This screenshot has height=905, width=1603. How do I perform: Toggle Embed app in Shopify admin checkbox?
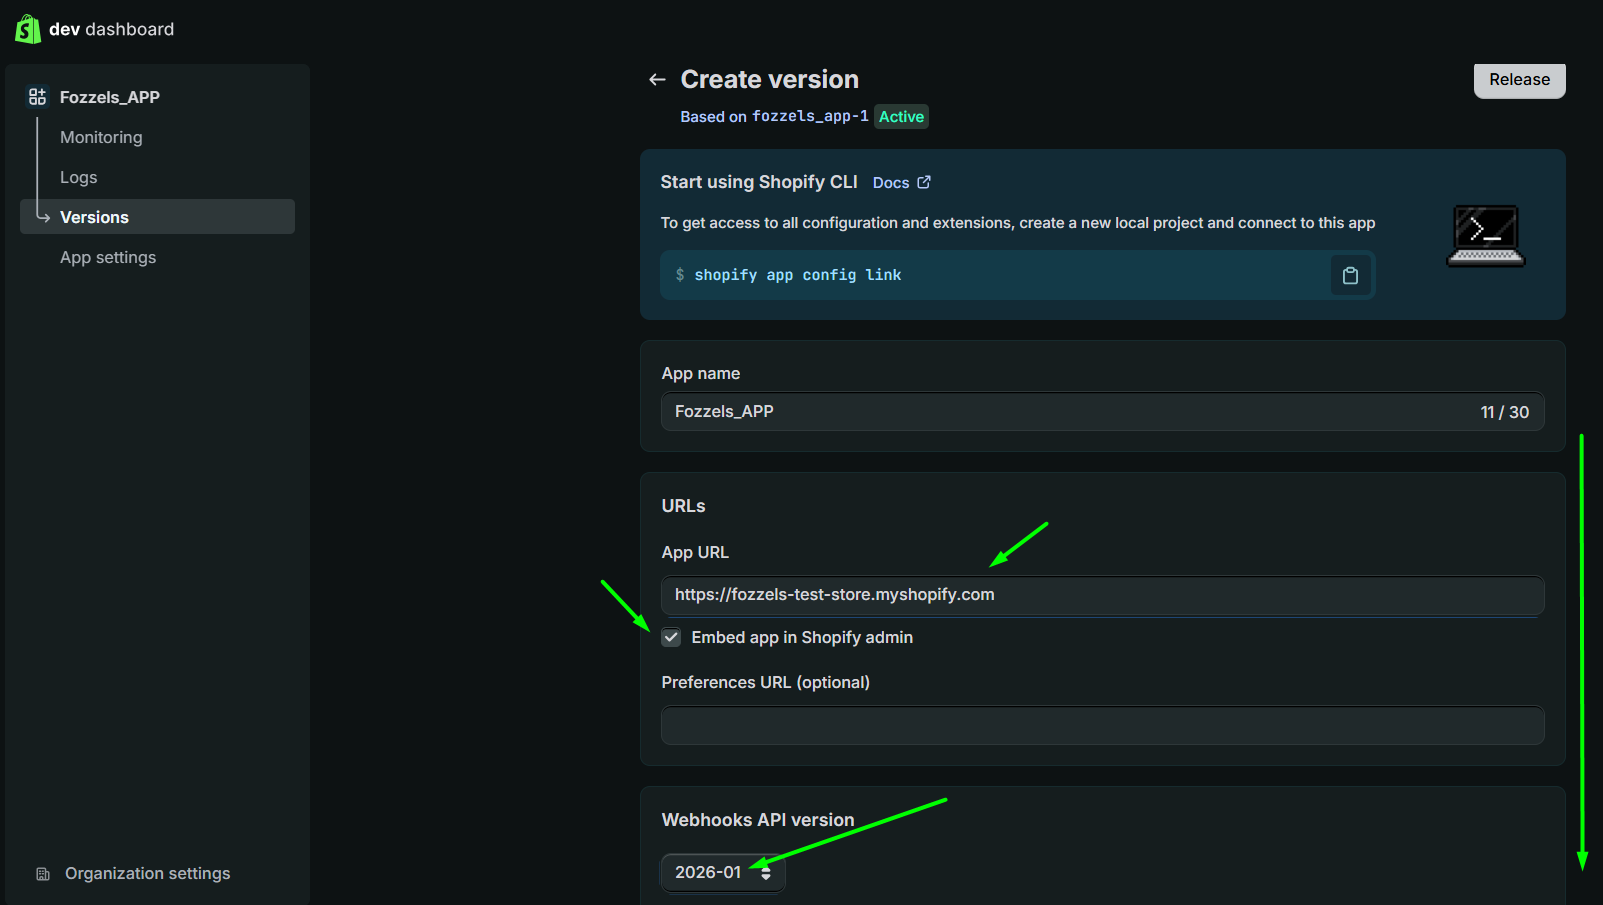pos(671,637)
